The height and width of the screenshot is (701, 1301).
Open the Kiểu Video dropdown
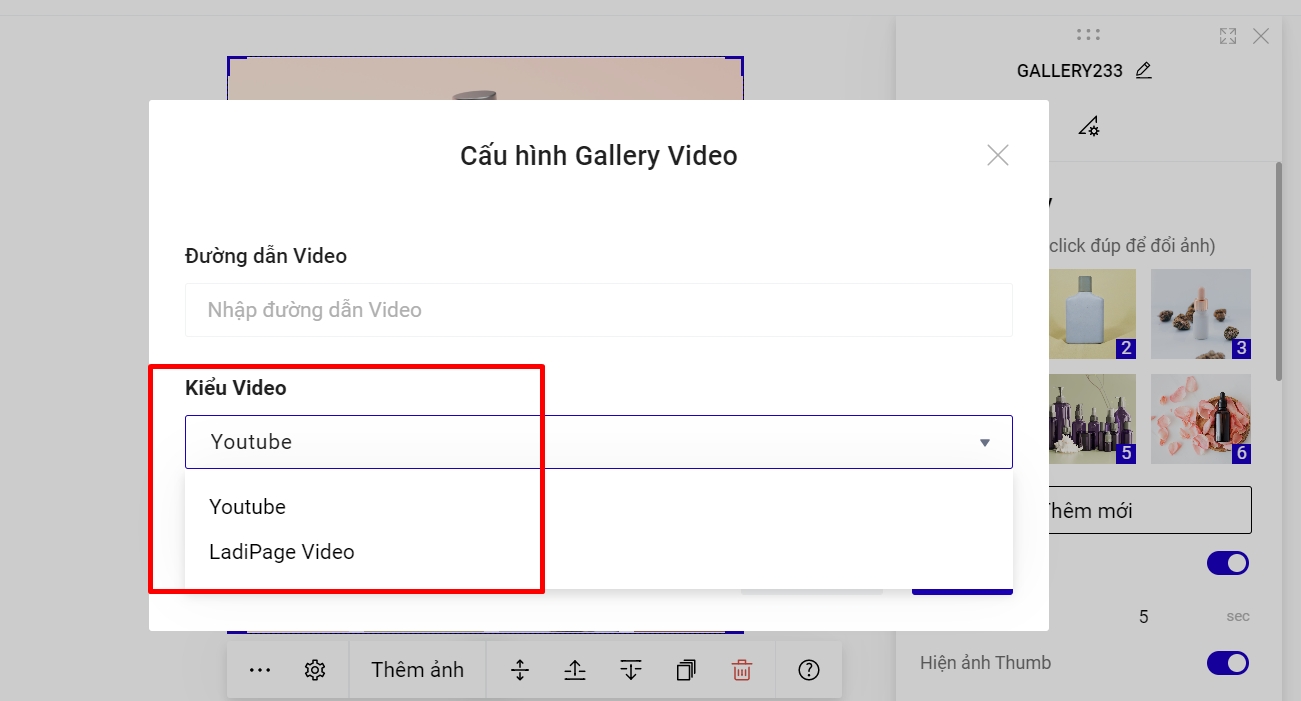point(598,442)
